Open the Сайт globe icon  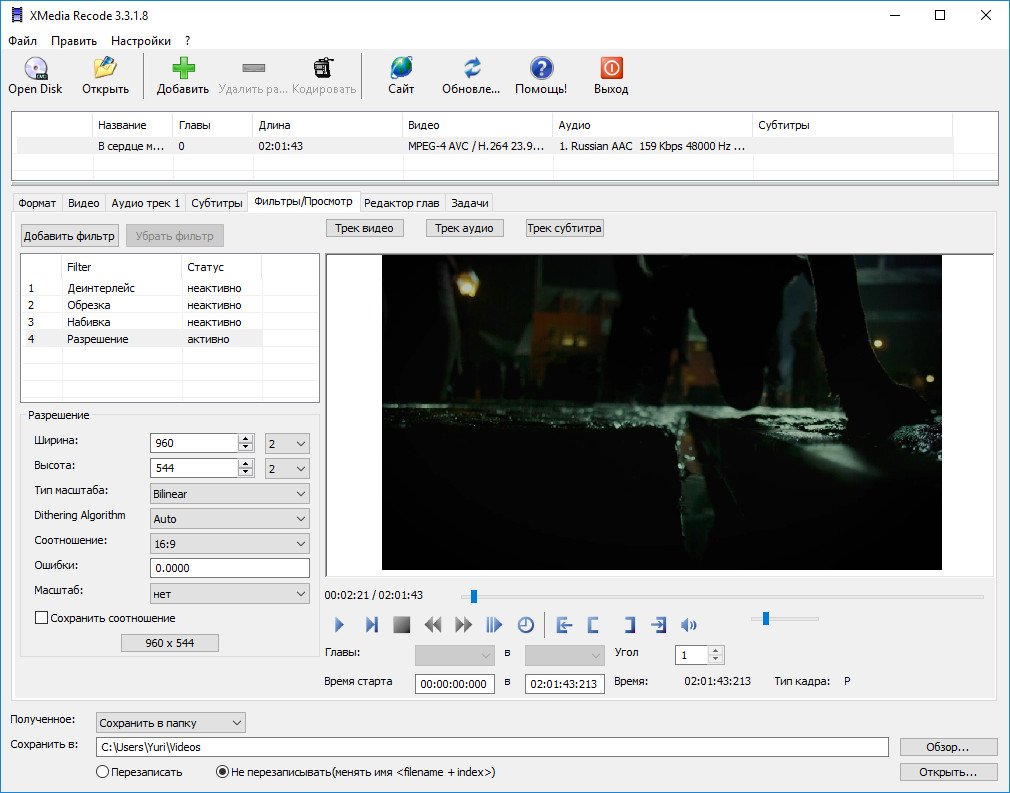pyautogui.click(x=401, y=69)
